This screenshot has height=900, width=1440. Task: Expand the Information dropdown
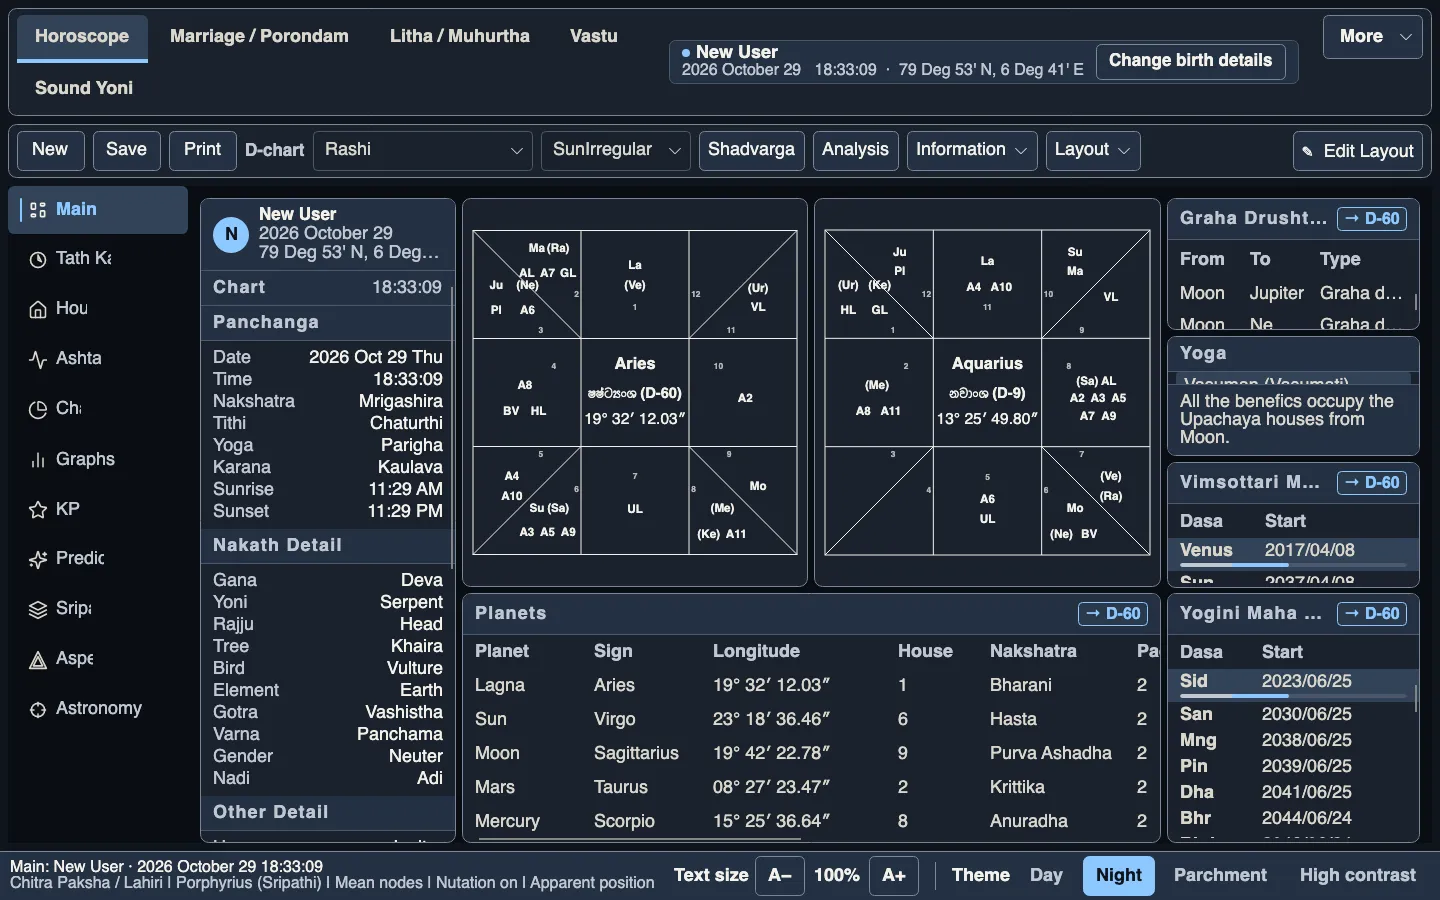click(971, 150)
